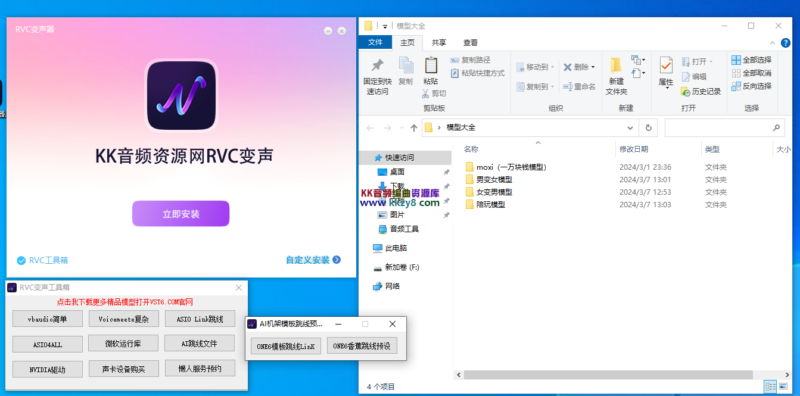The width and height of the screenshot is (800, 396).
Task: Click ASIO4ALL button in toolbox
Action: click(x=47, y=344)
